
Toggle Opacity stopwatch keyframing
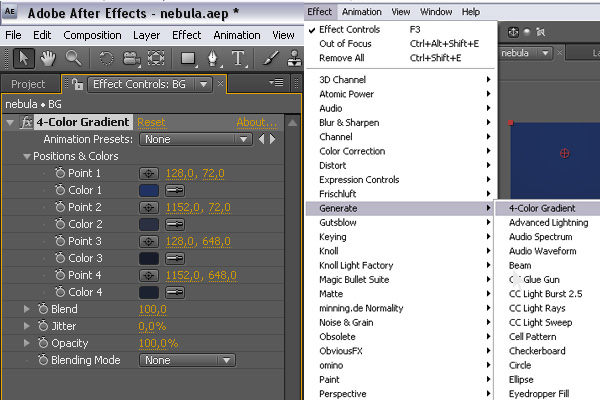(x=43, y=343)
